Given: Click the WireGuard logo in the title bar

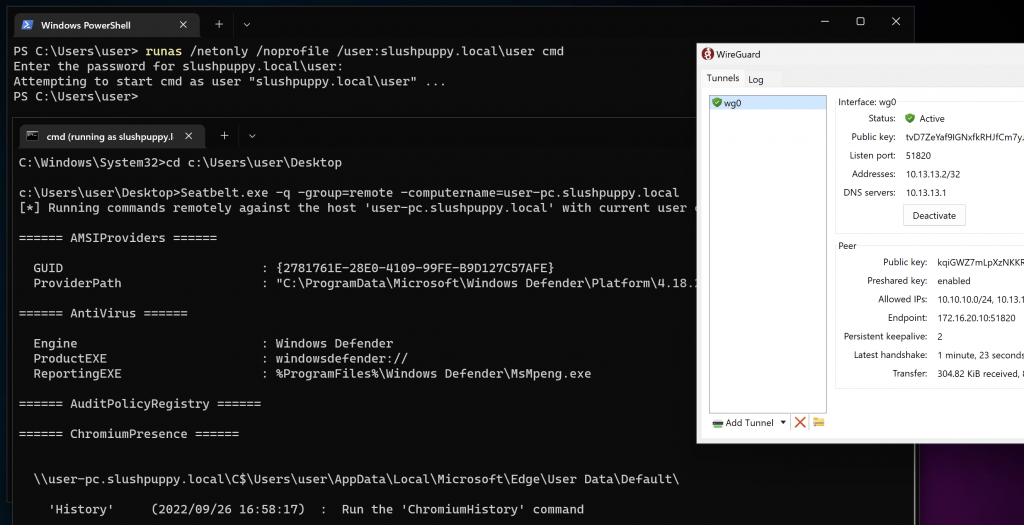Looking at the screenshot, I should click(x=708, y=54).
